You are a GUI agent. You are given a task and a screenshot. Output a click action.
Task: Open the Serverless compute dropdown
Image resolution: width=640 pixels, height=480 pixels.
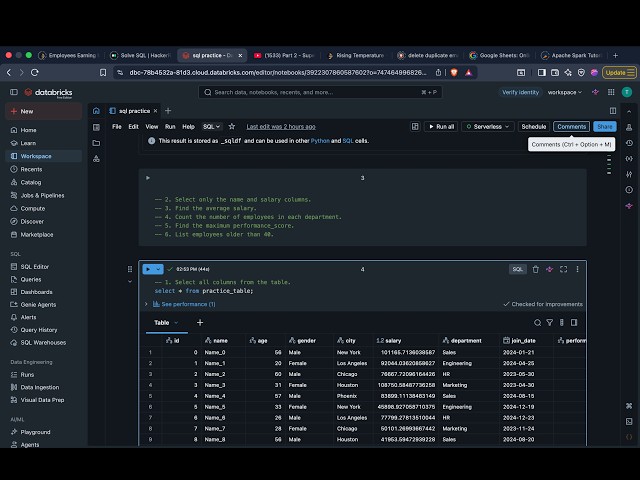[x=488, y=127]
